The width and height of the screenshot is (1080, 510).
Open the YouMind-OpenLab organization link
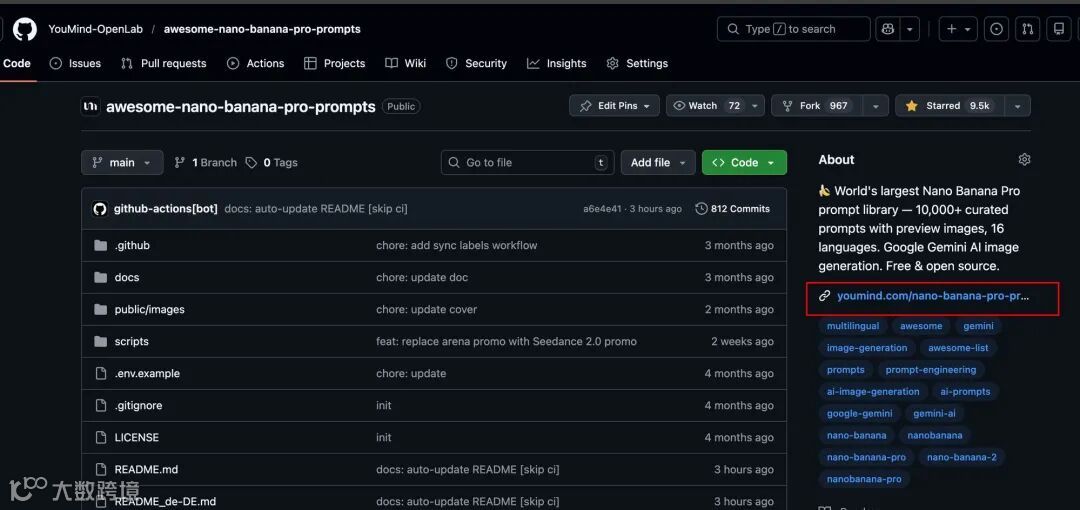click(94, 29)
